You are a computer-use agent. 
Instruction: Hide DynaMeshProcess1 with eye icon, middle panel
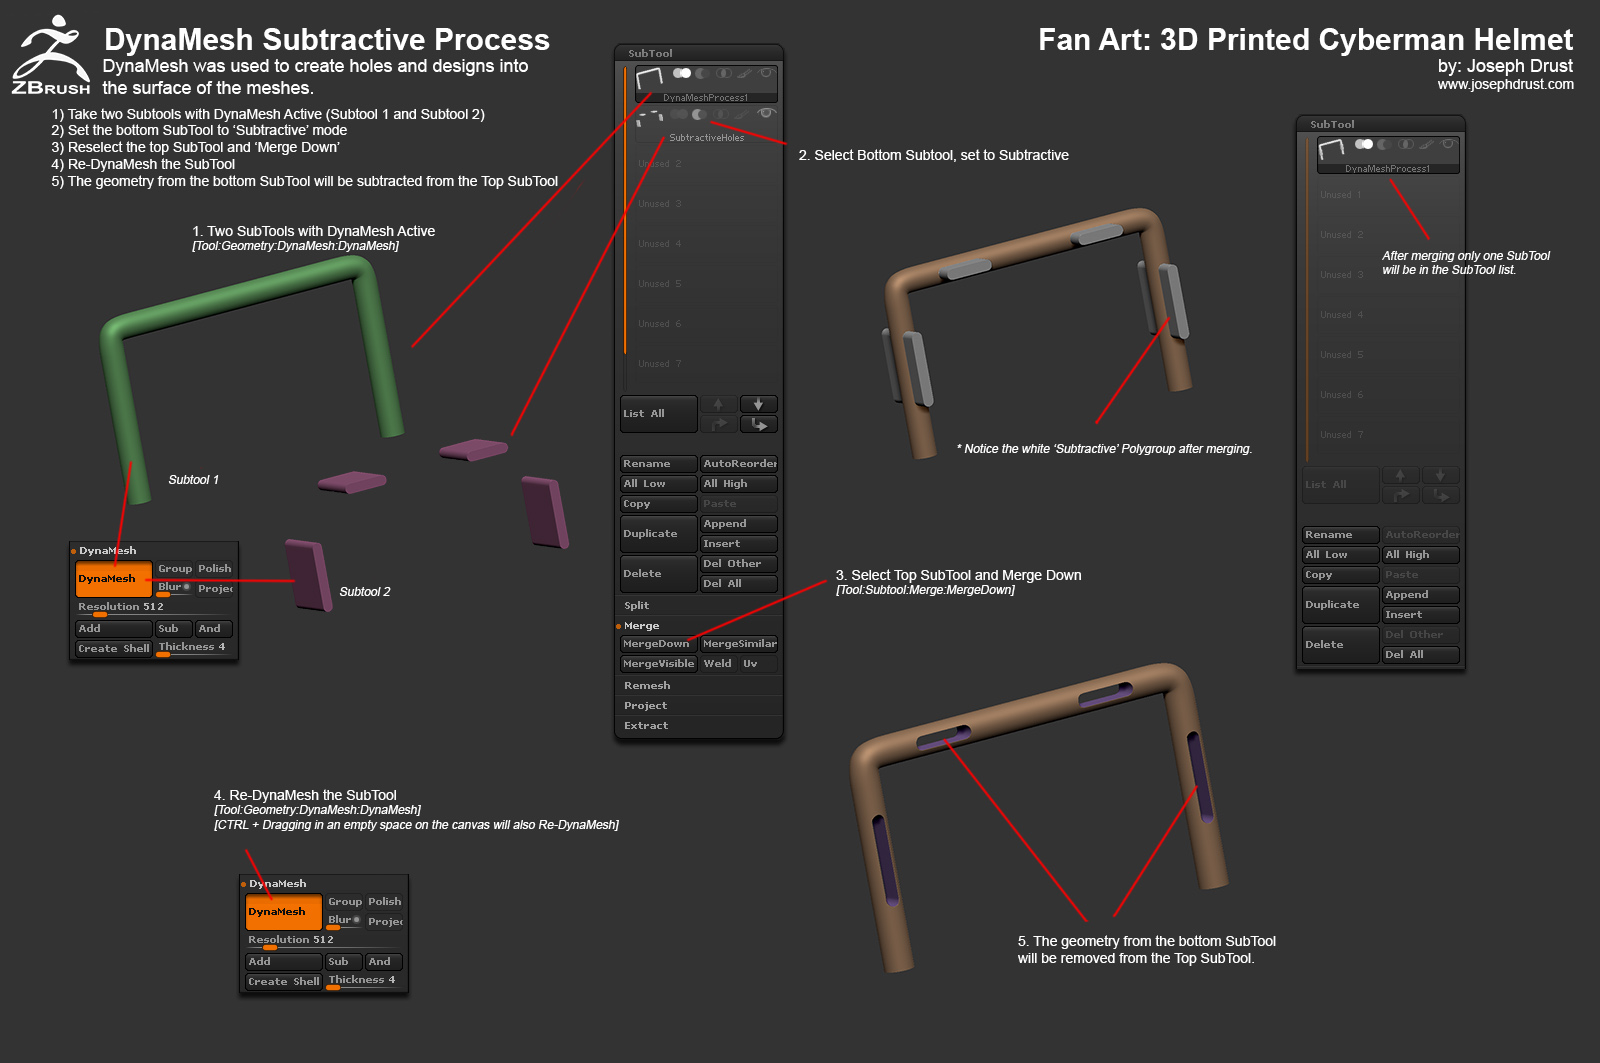tap(767, 73)
